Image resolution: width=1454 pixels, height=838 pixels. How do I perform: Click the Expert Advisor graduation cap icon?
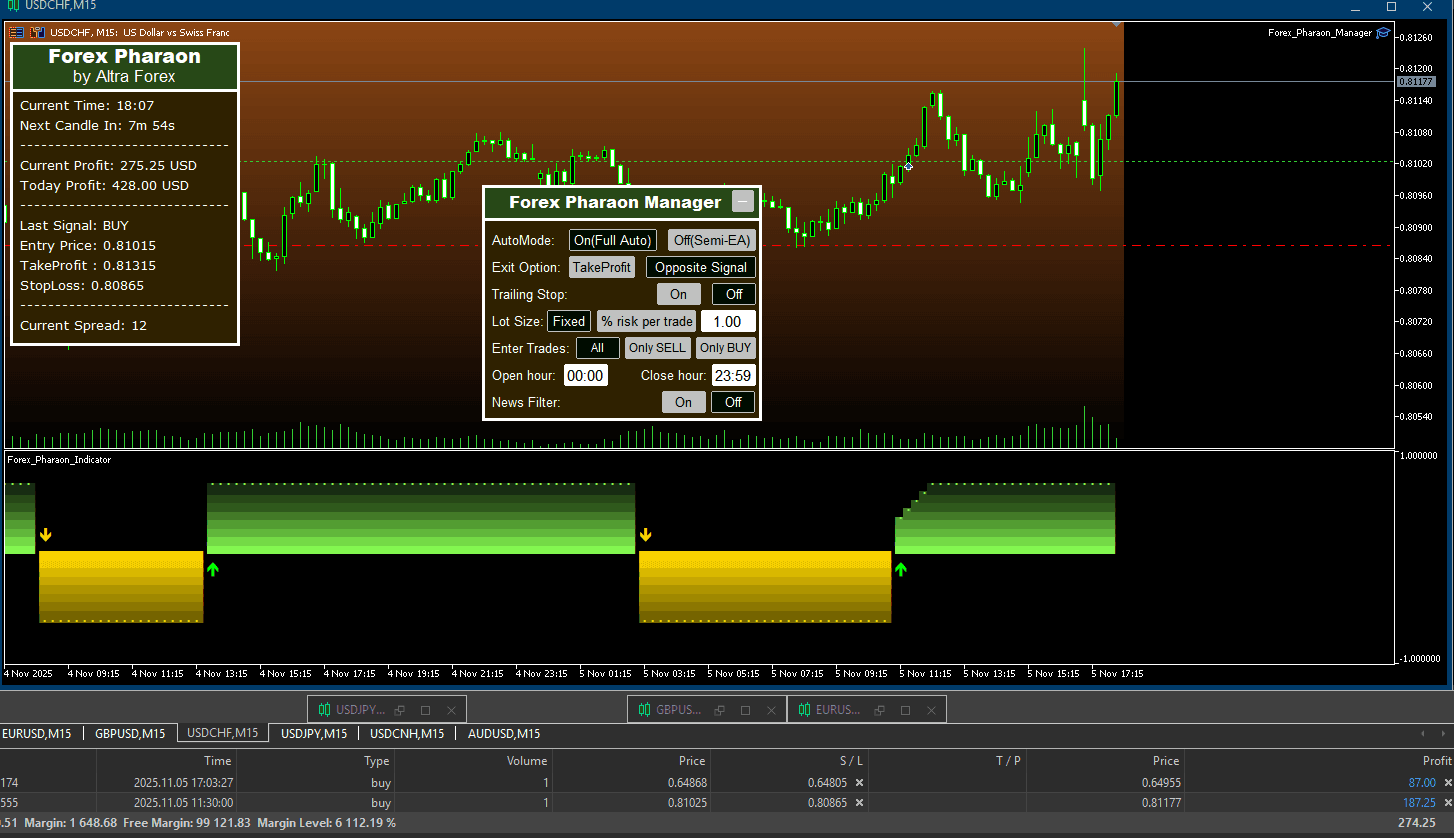1383,33
